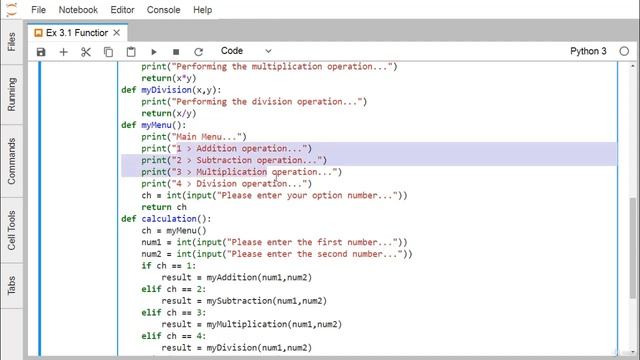Click the 'Please enter the second number' line

(x=277, y=254)
